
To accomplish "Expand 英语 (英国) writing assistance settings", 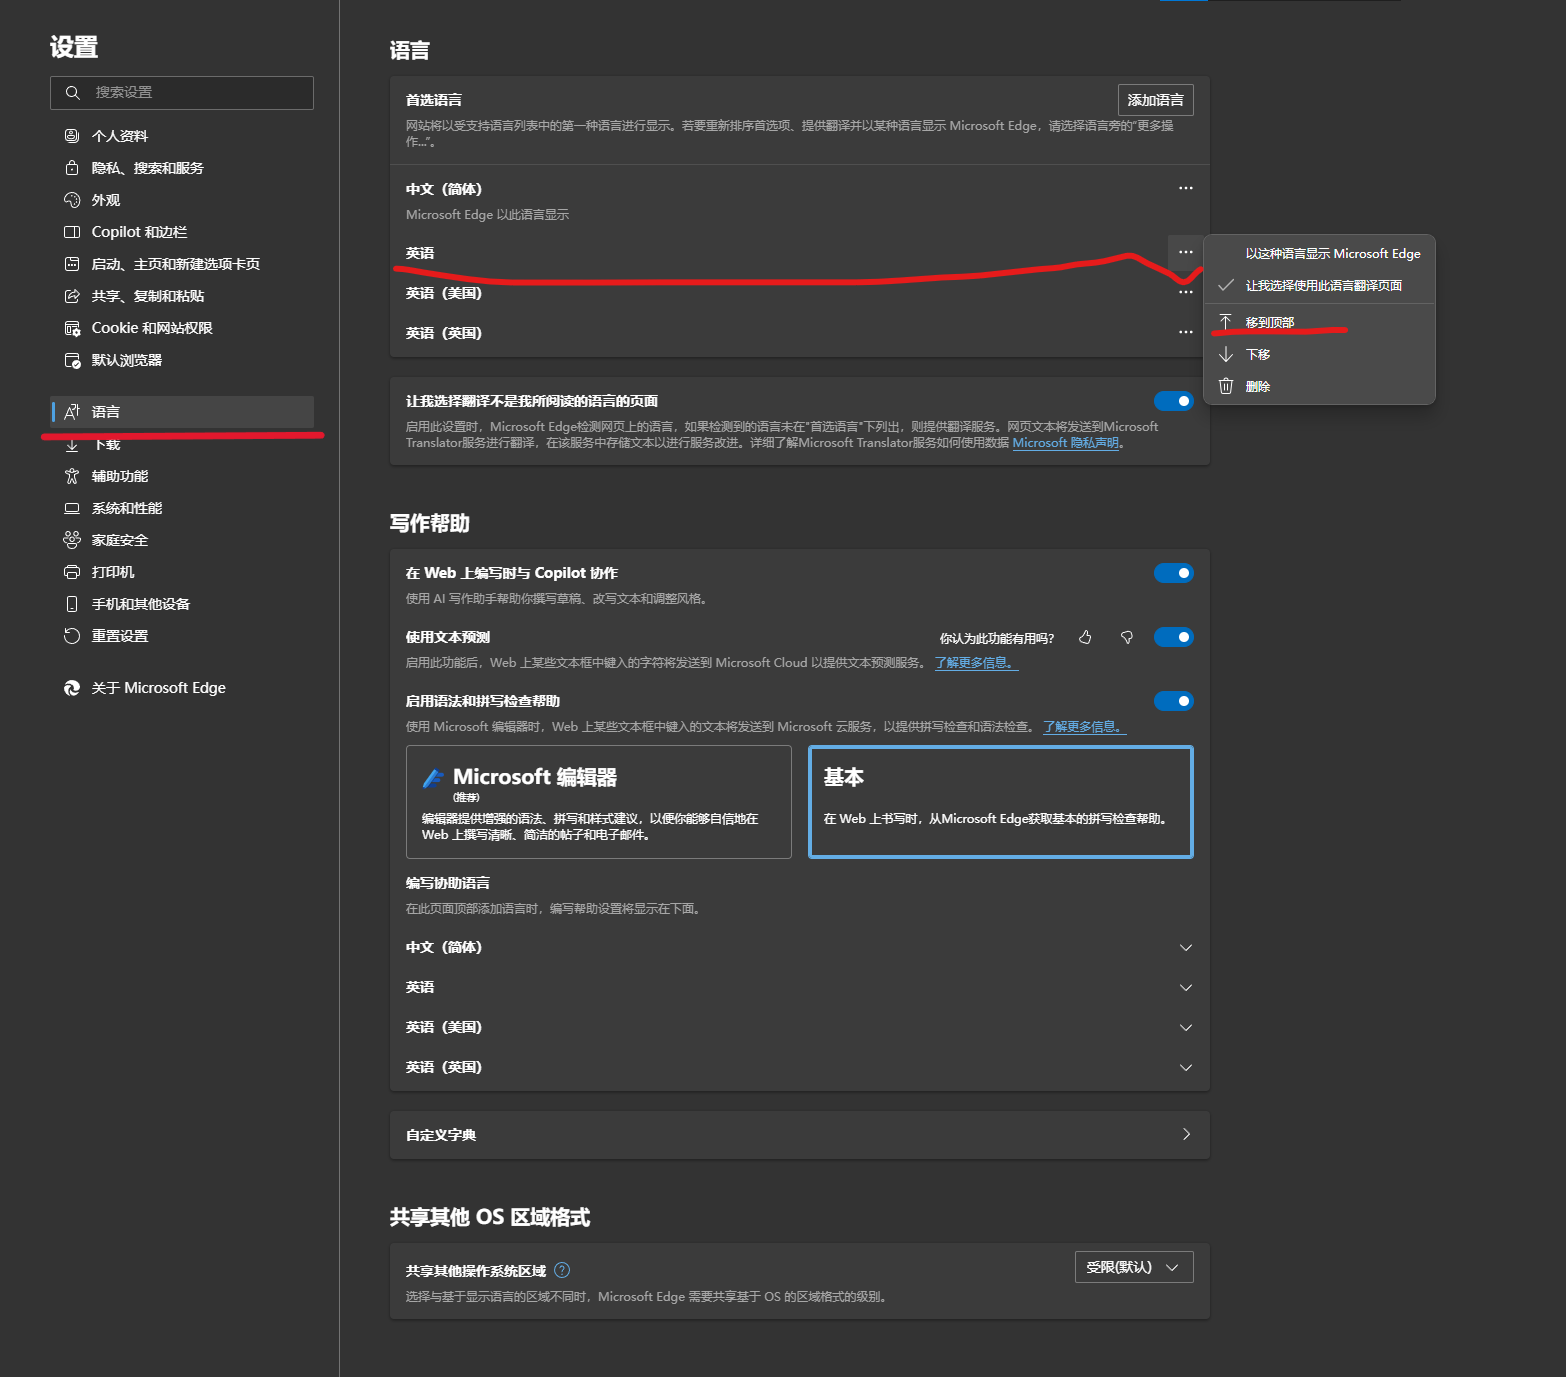I will point(1186,1067).
